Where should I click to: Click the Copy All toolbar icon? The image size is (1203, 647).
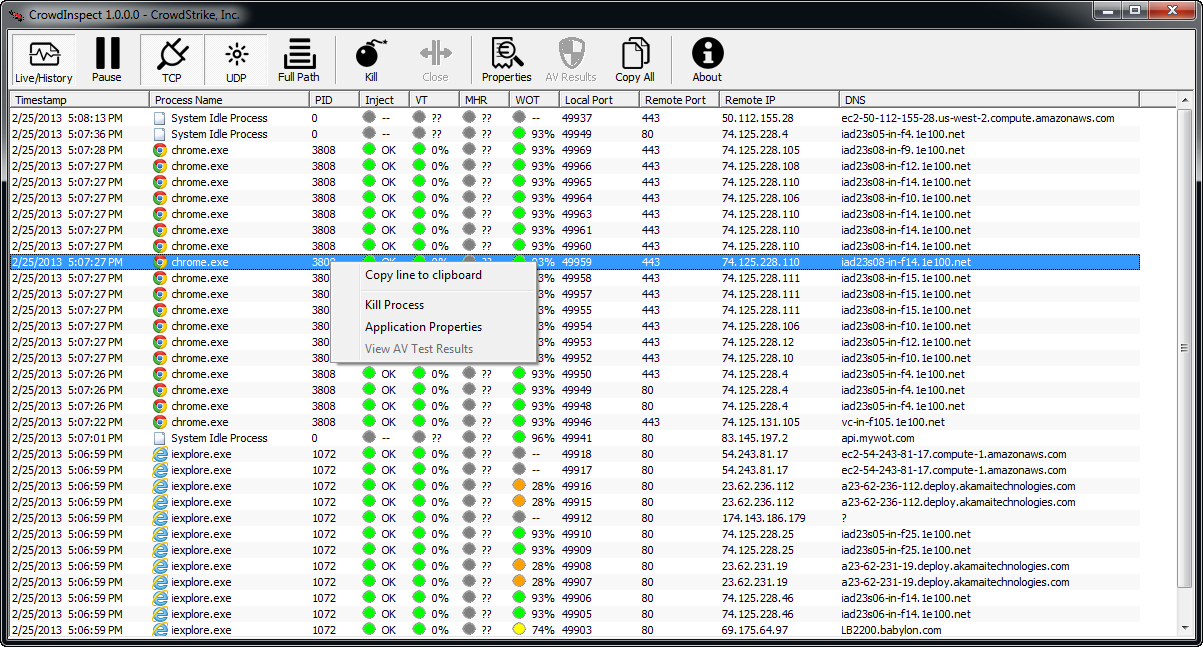[x=634, y=60]
